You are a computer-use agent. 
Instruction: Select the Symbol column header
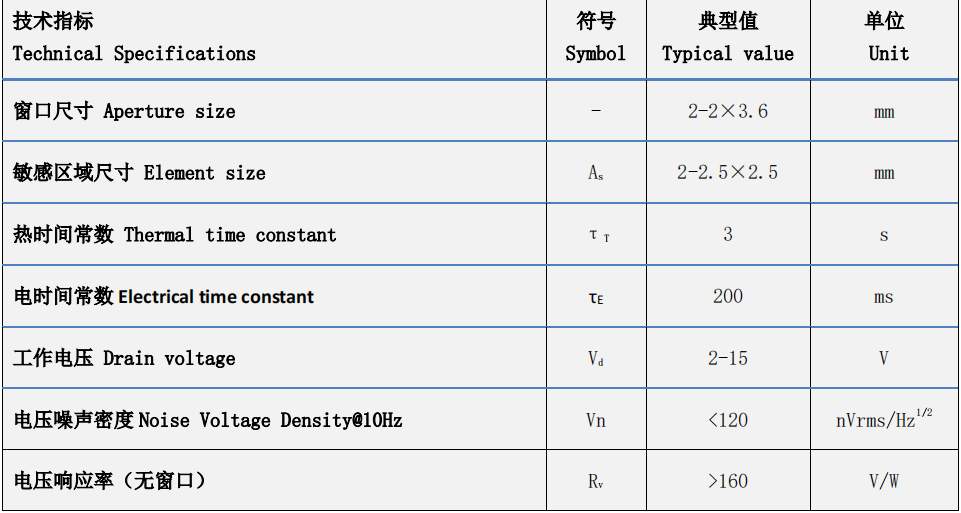(596, 38)
